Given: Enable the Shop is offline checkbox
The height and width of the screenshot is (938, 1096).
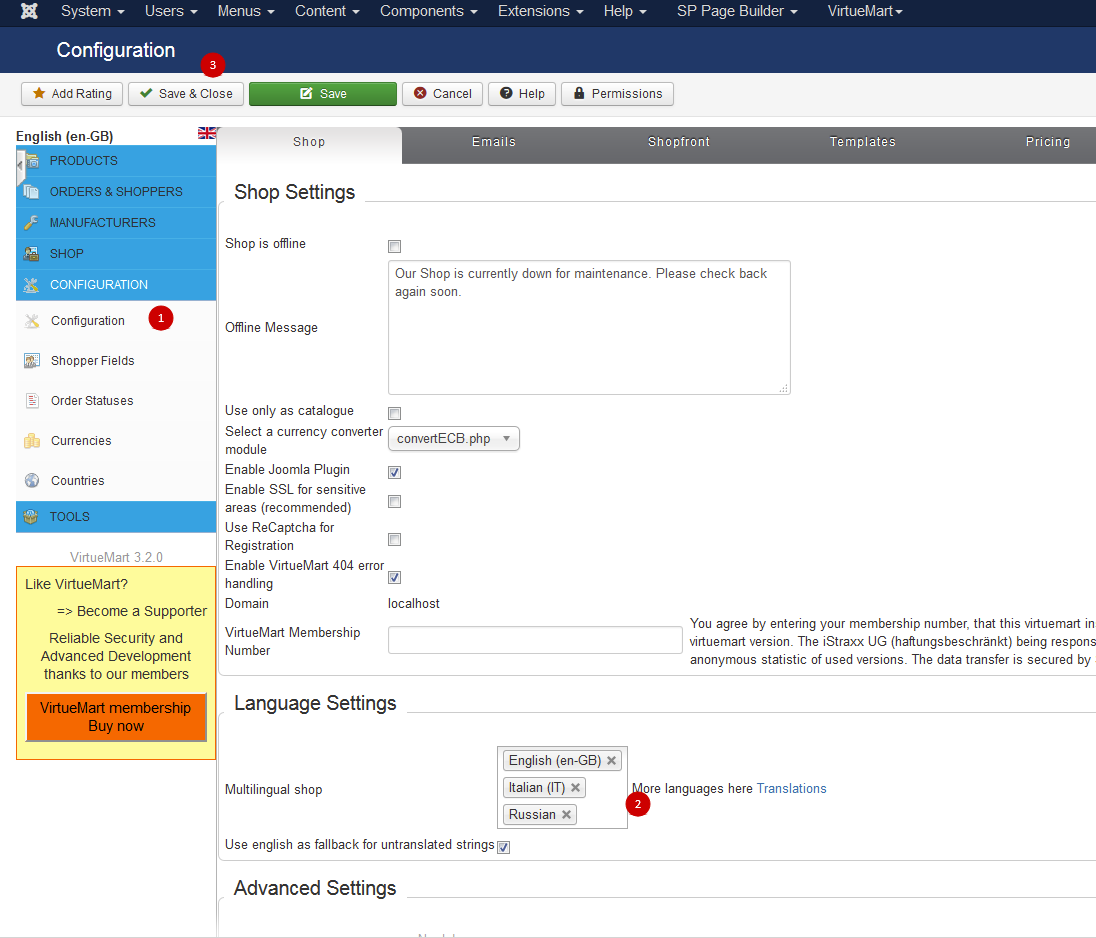Looking at the screenshot, I should tap(394, 246).
